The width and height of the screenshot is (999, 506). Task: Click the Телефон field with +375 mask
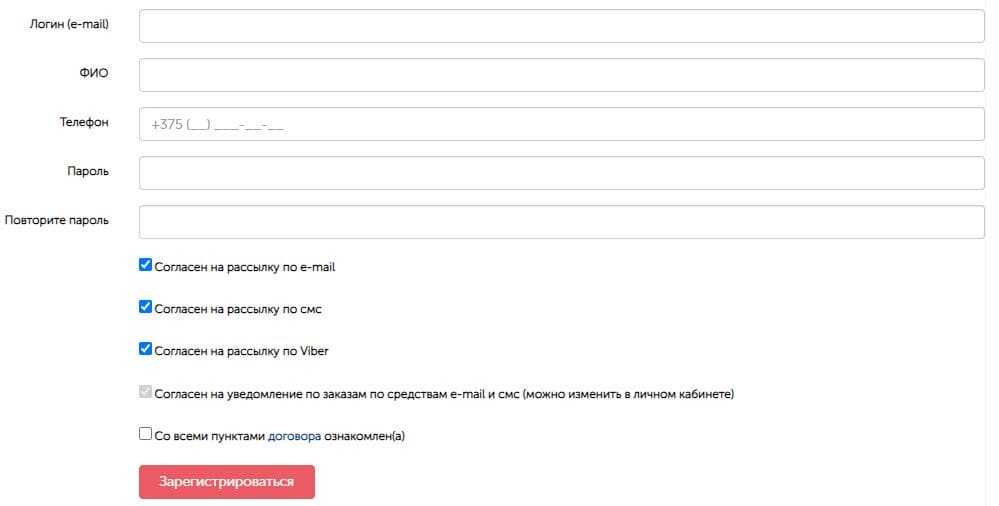[x=561, y=124]
